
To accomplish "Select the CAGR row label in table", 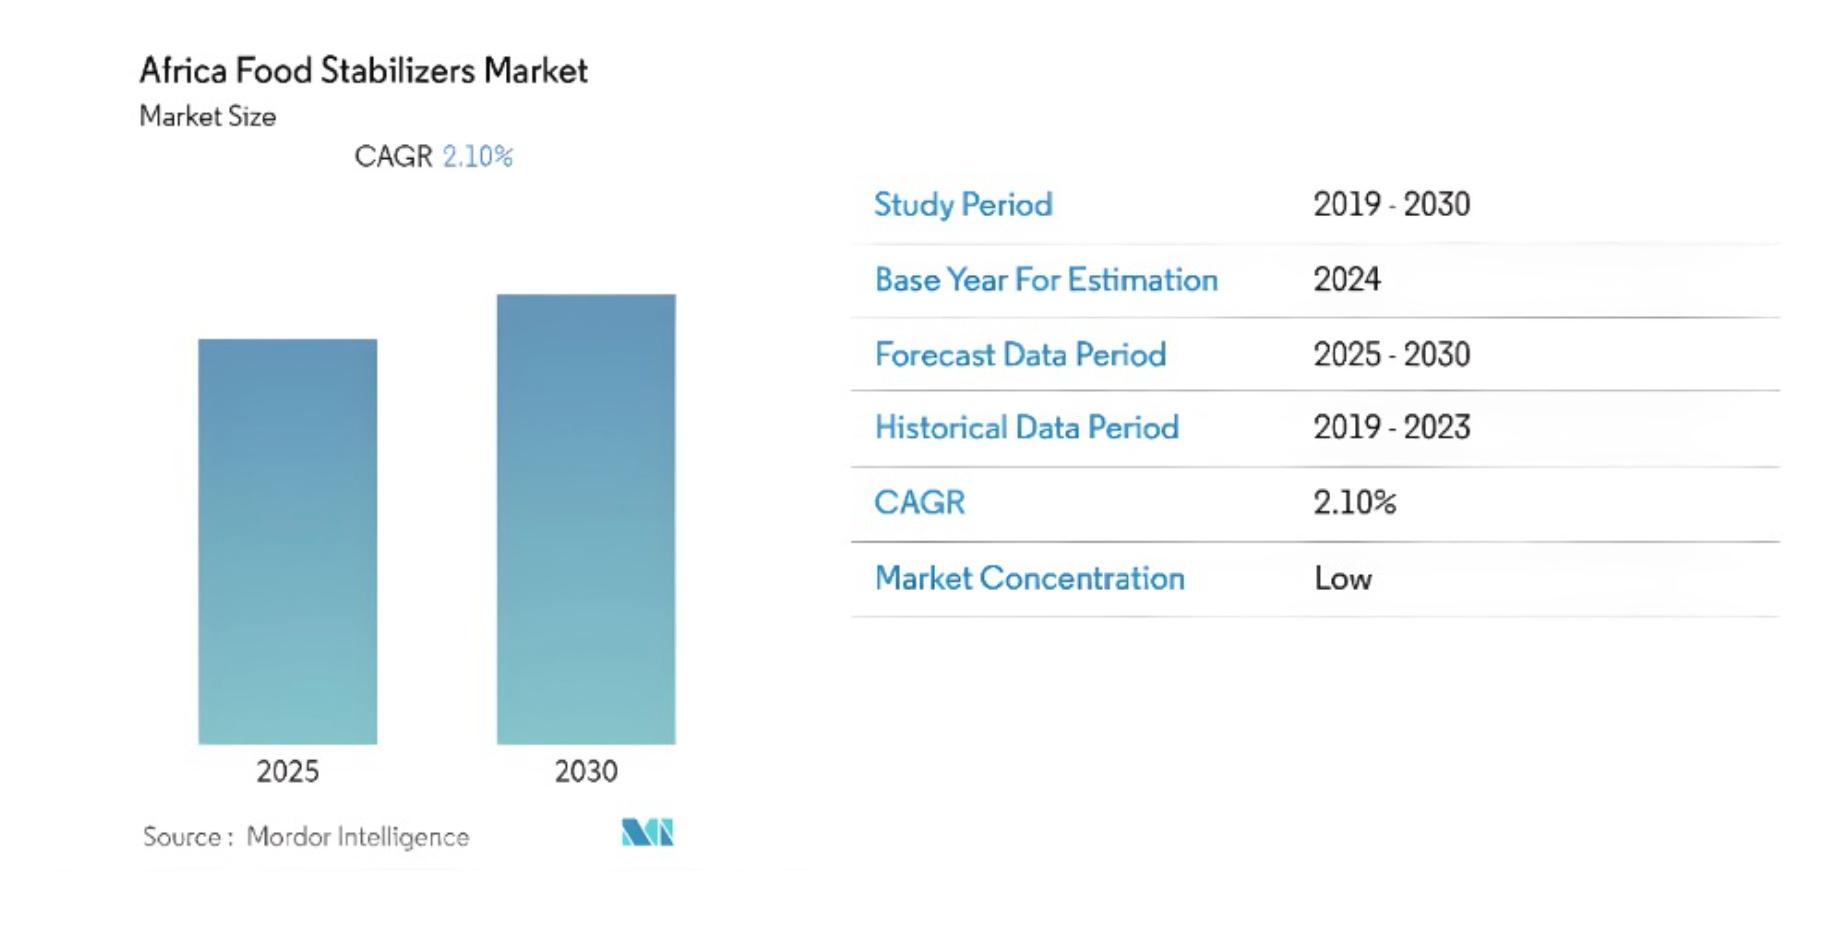I will tap(919, 502).
